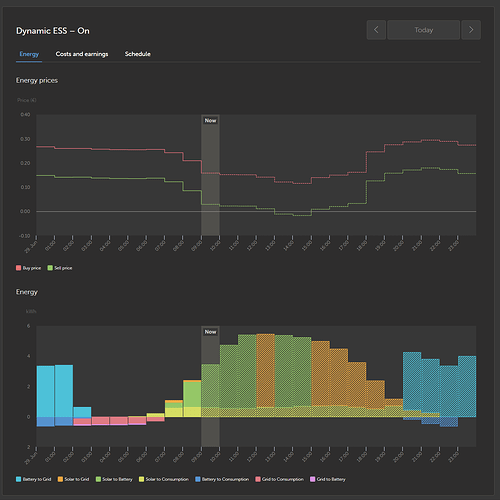Screen dimensions: 500x500
Task: Toggle Battery to Consumption legend entry
Action: click(x=222, y=479)
